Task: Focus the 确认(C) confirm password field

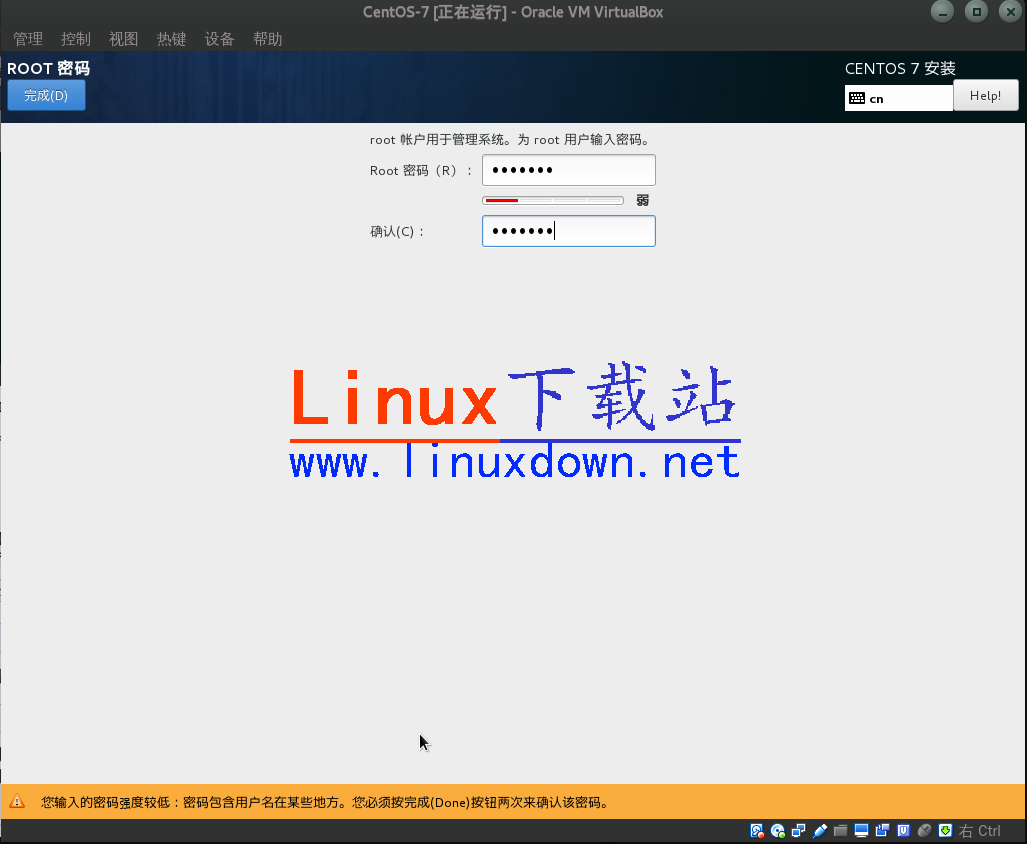Action: tap(569, 231)
